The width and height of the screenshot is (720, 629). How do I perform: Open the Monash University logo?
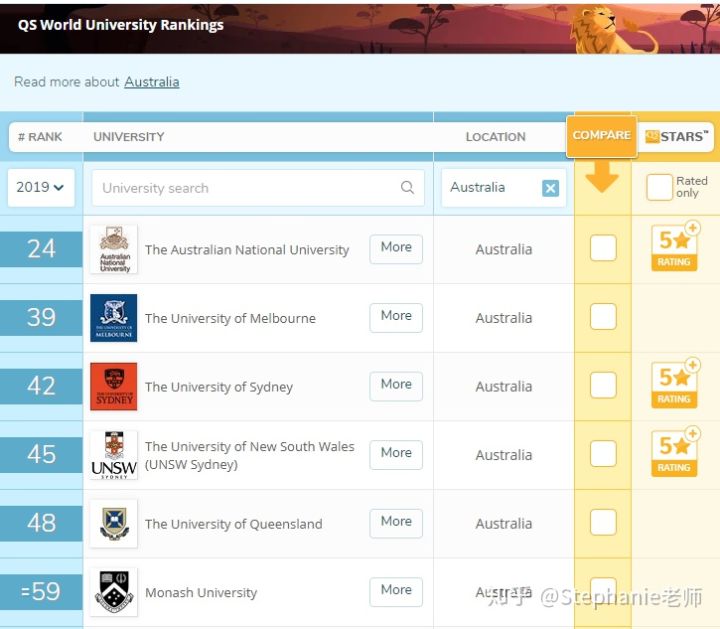[x=114, y=592]
